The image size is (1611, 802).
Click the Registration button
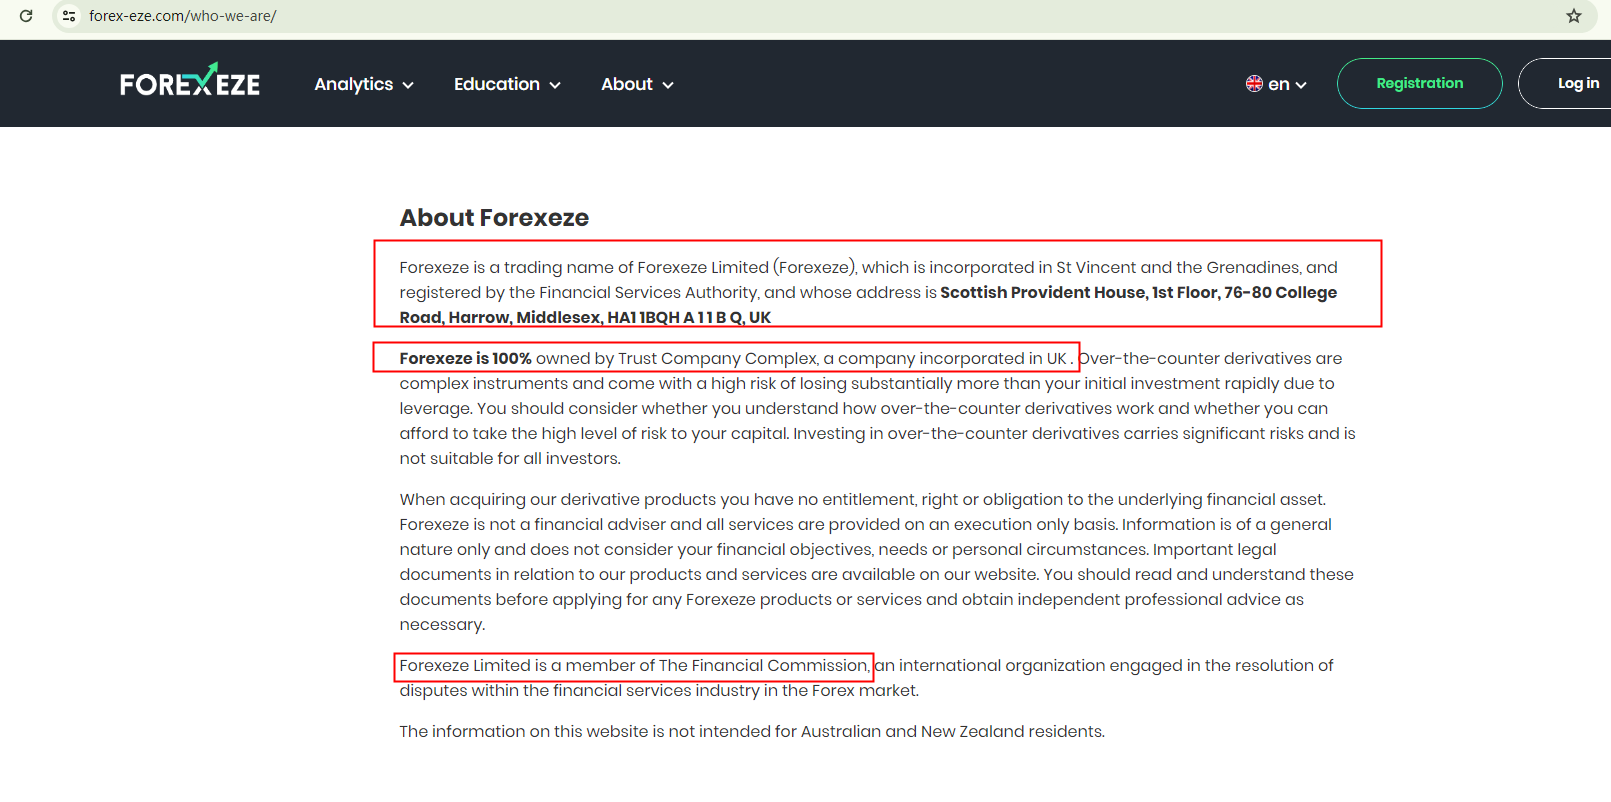(x=1420, y=83)
